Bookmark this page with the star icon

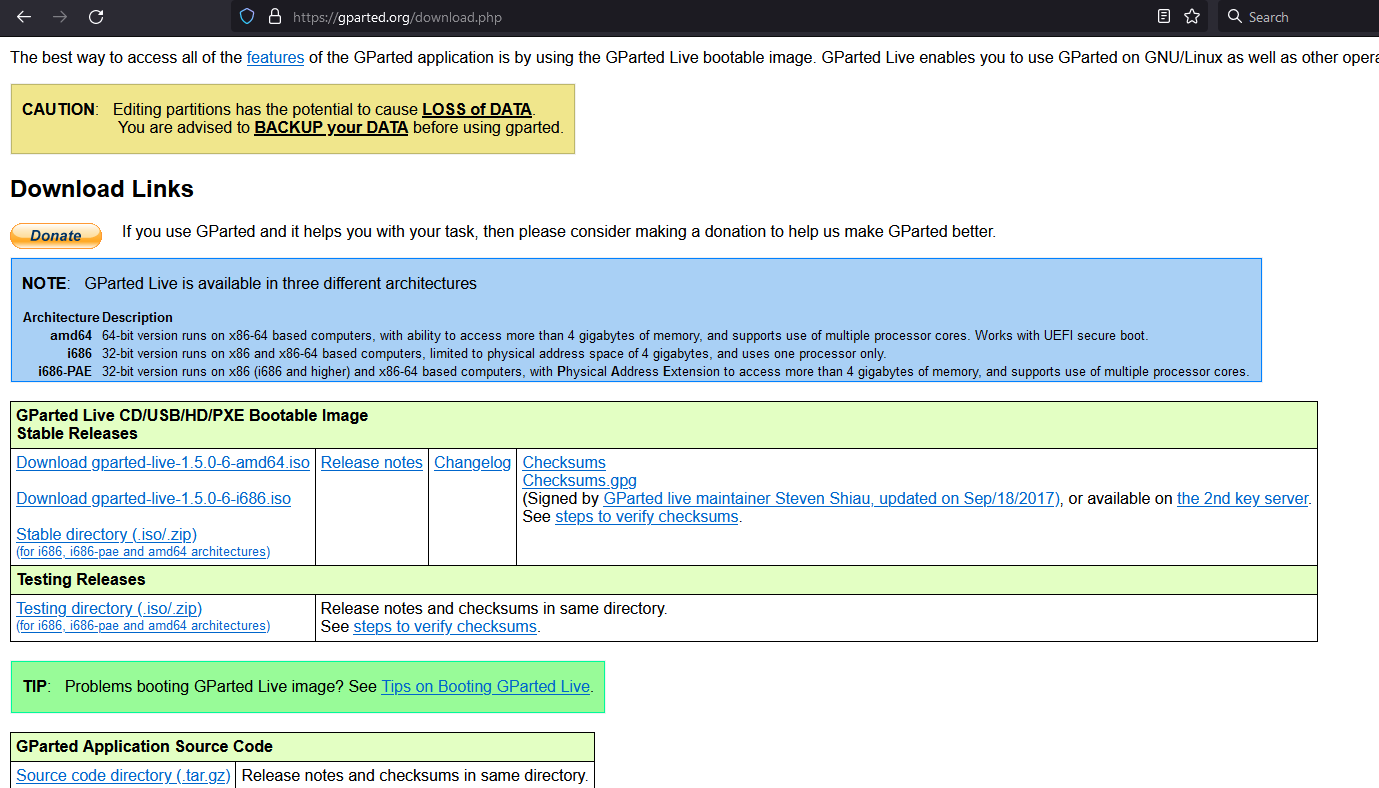coord(1192,17)
